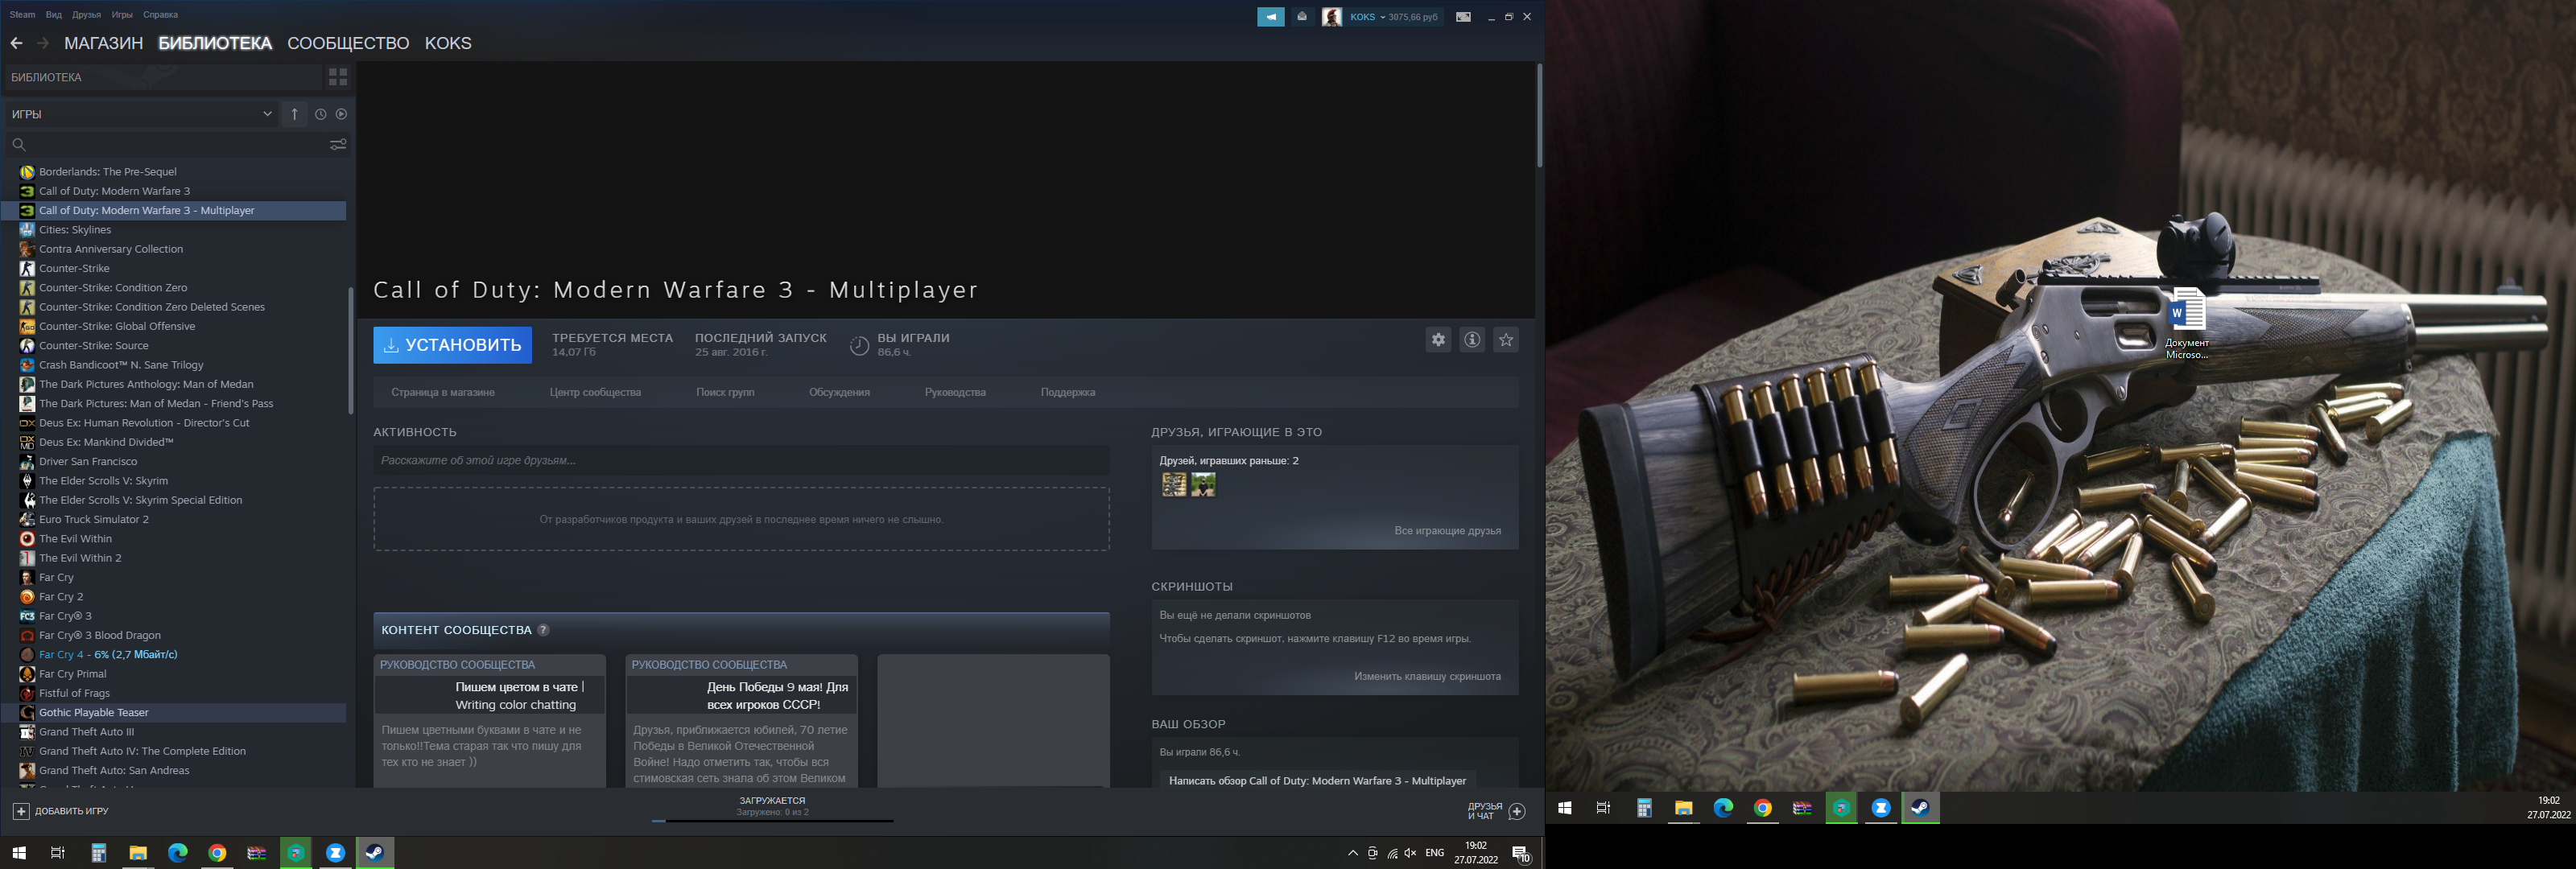
Task: Launch Big Picture mode icon
Action: click(x=1463, y=17)
